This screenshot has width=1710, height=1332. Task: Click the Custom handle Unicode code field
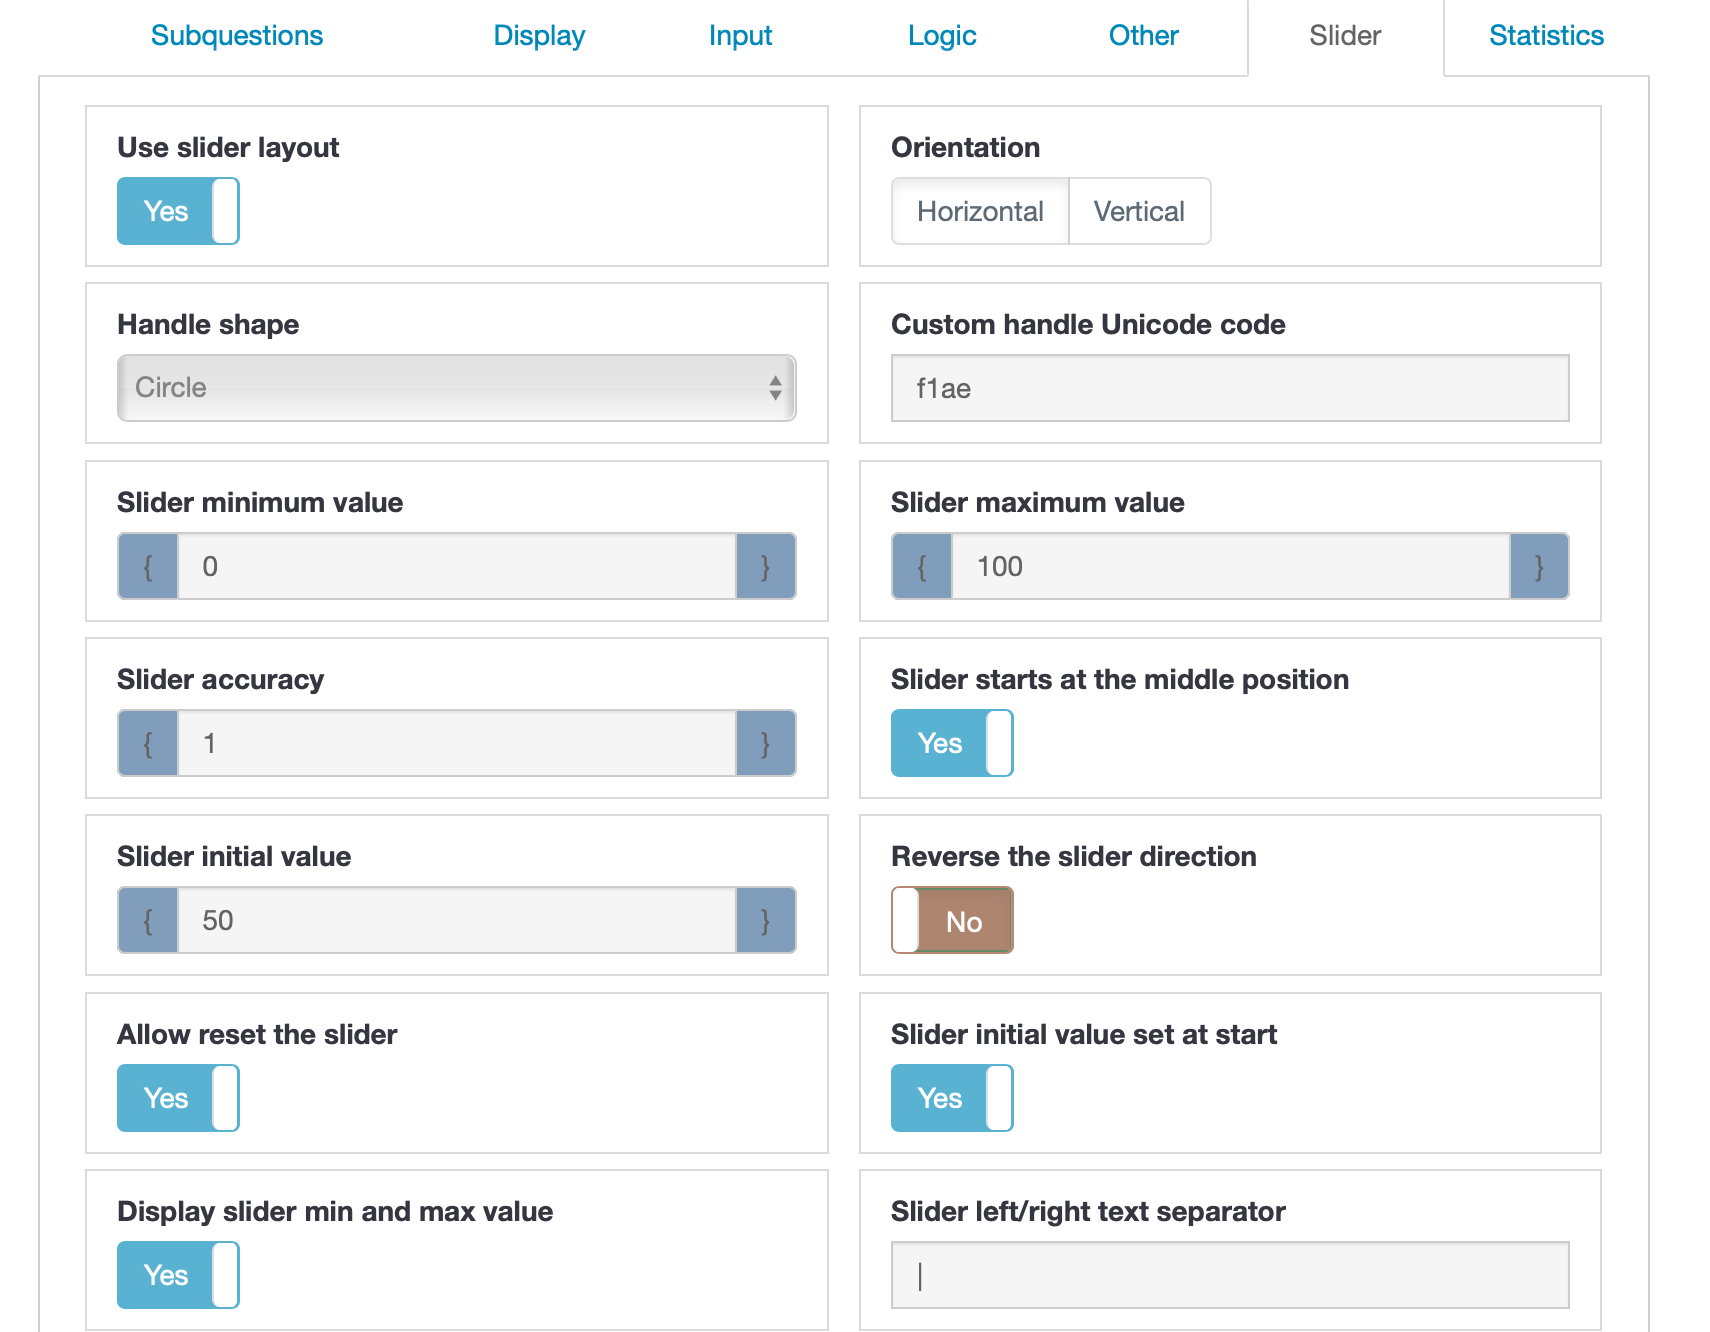pos(1230,388)
